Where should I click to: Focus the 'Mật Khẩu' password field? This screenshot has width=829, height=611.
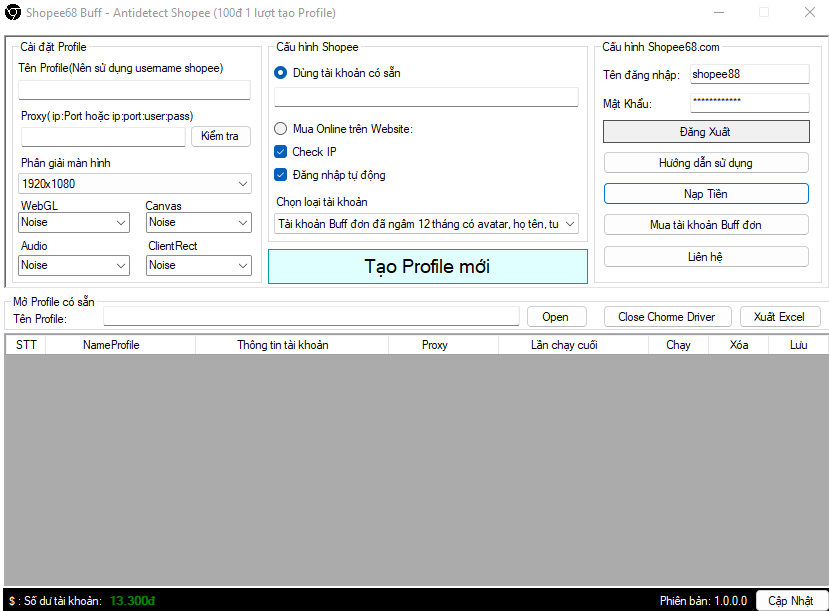click(750, 103)
